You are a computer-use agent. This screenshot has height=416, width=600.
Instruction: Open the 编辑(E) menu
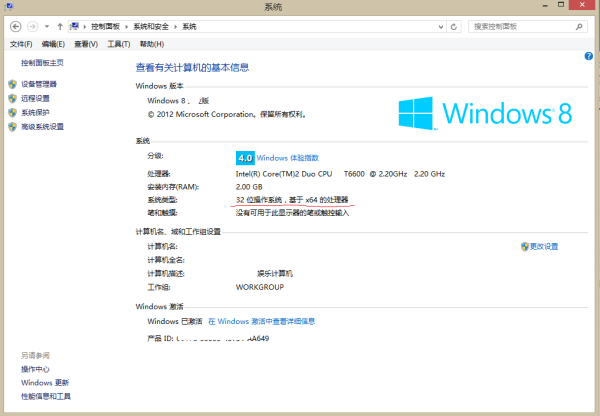53,44
